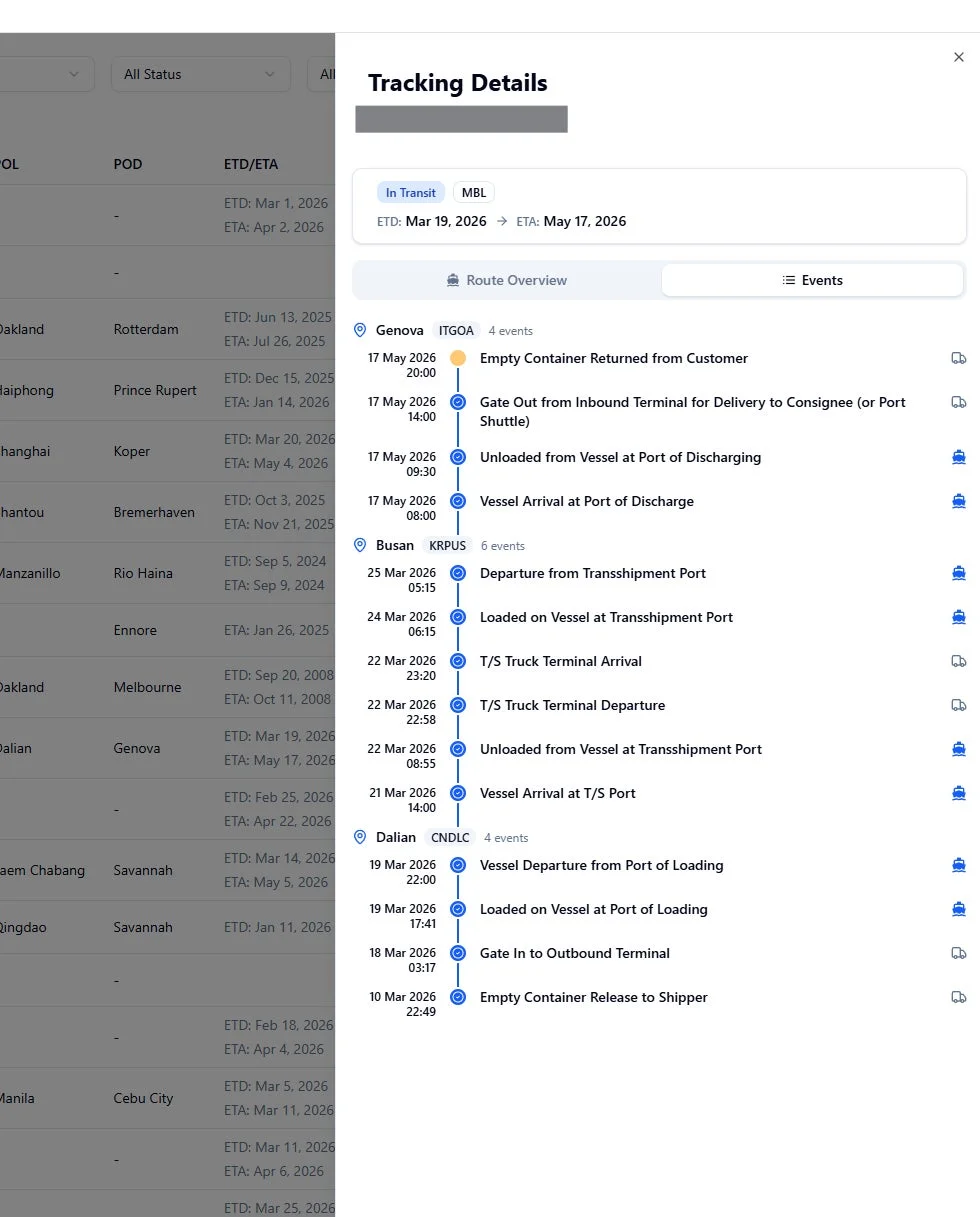Select the Events tab
This screenshot has width=980, height=1217.
pyautogui.click(x=812, y=280)
